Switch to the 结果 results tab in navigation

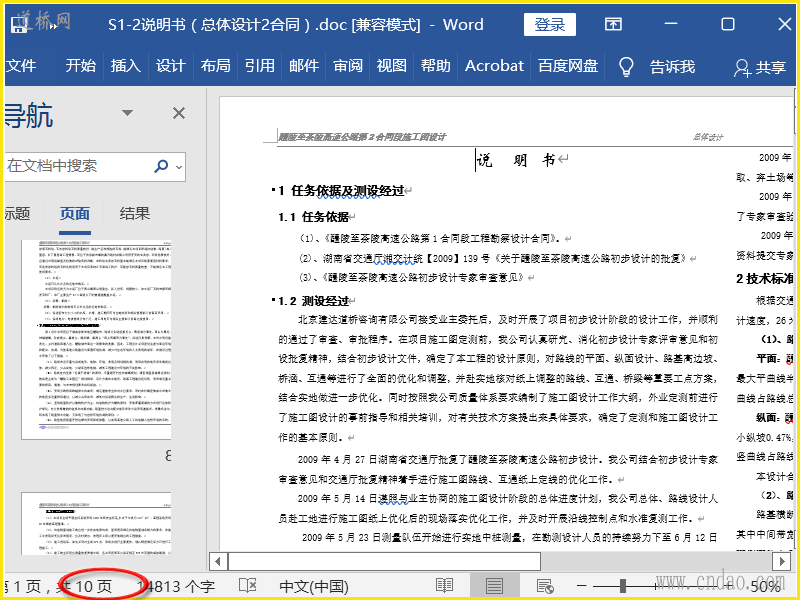(135, 214)
